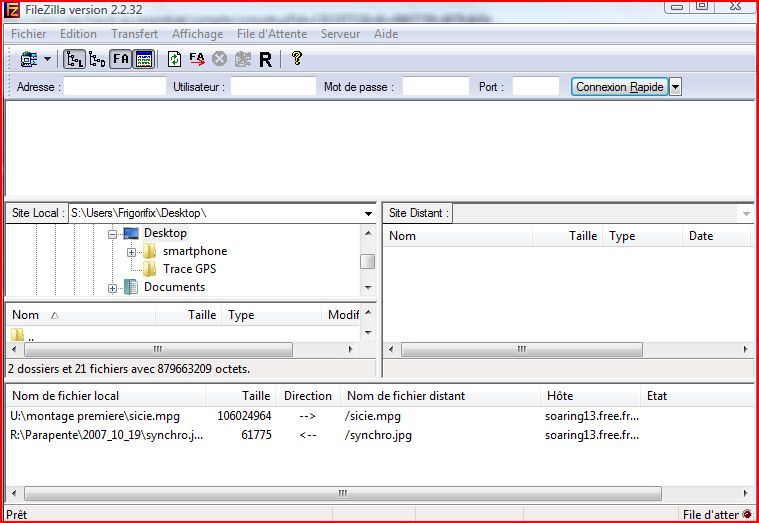Select the Desktop folder in tree
The image size is (759, 523).
pyautogui.click(x=165, y=233)
